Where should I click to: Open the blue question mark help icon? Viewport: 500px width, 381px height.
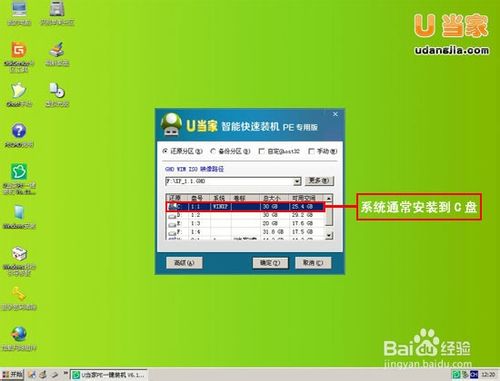pos(19,135)
